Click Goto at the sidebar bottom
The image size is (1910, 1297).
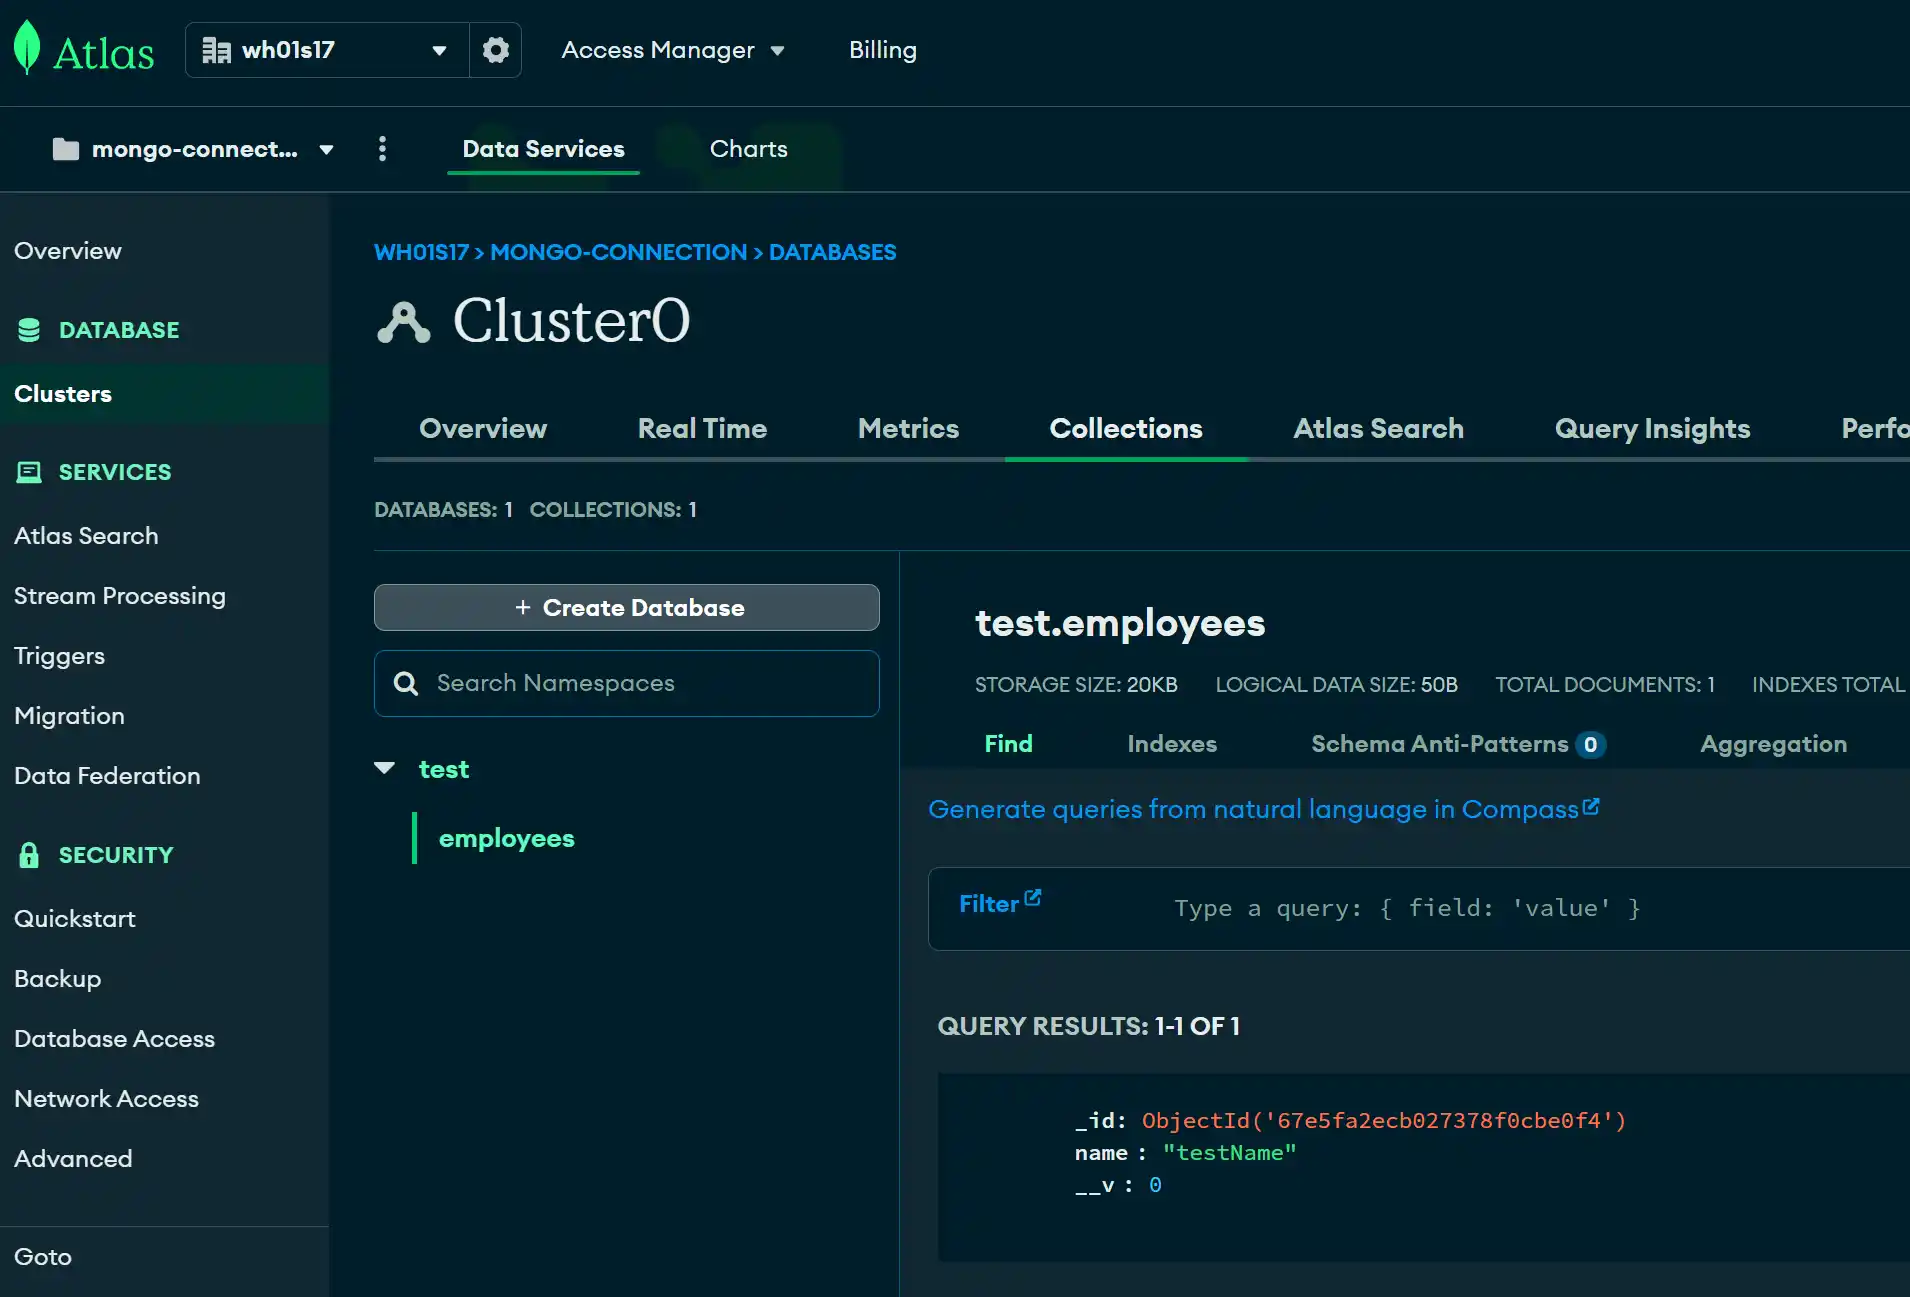43,1256
